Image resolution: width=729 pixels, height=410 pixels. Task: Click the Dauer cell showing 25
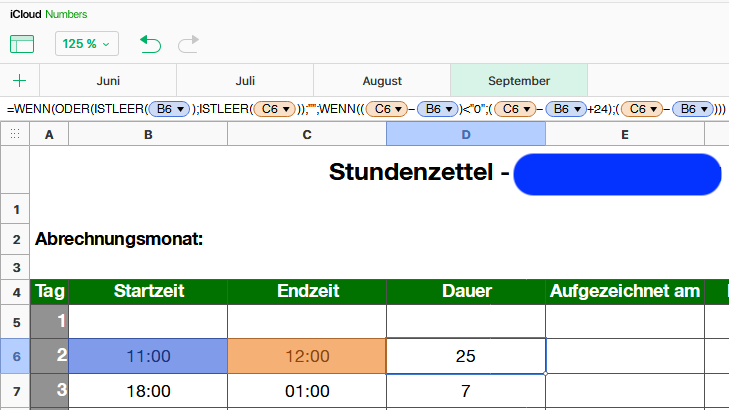[x=466, y=356]
